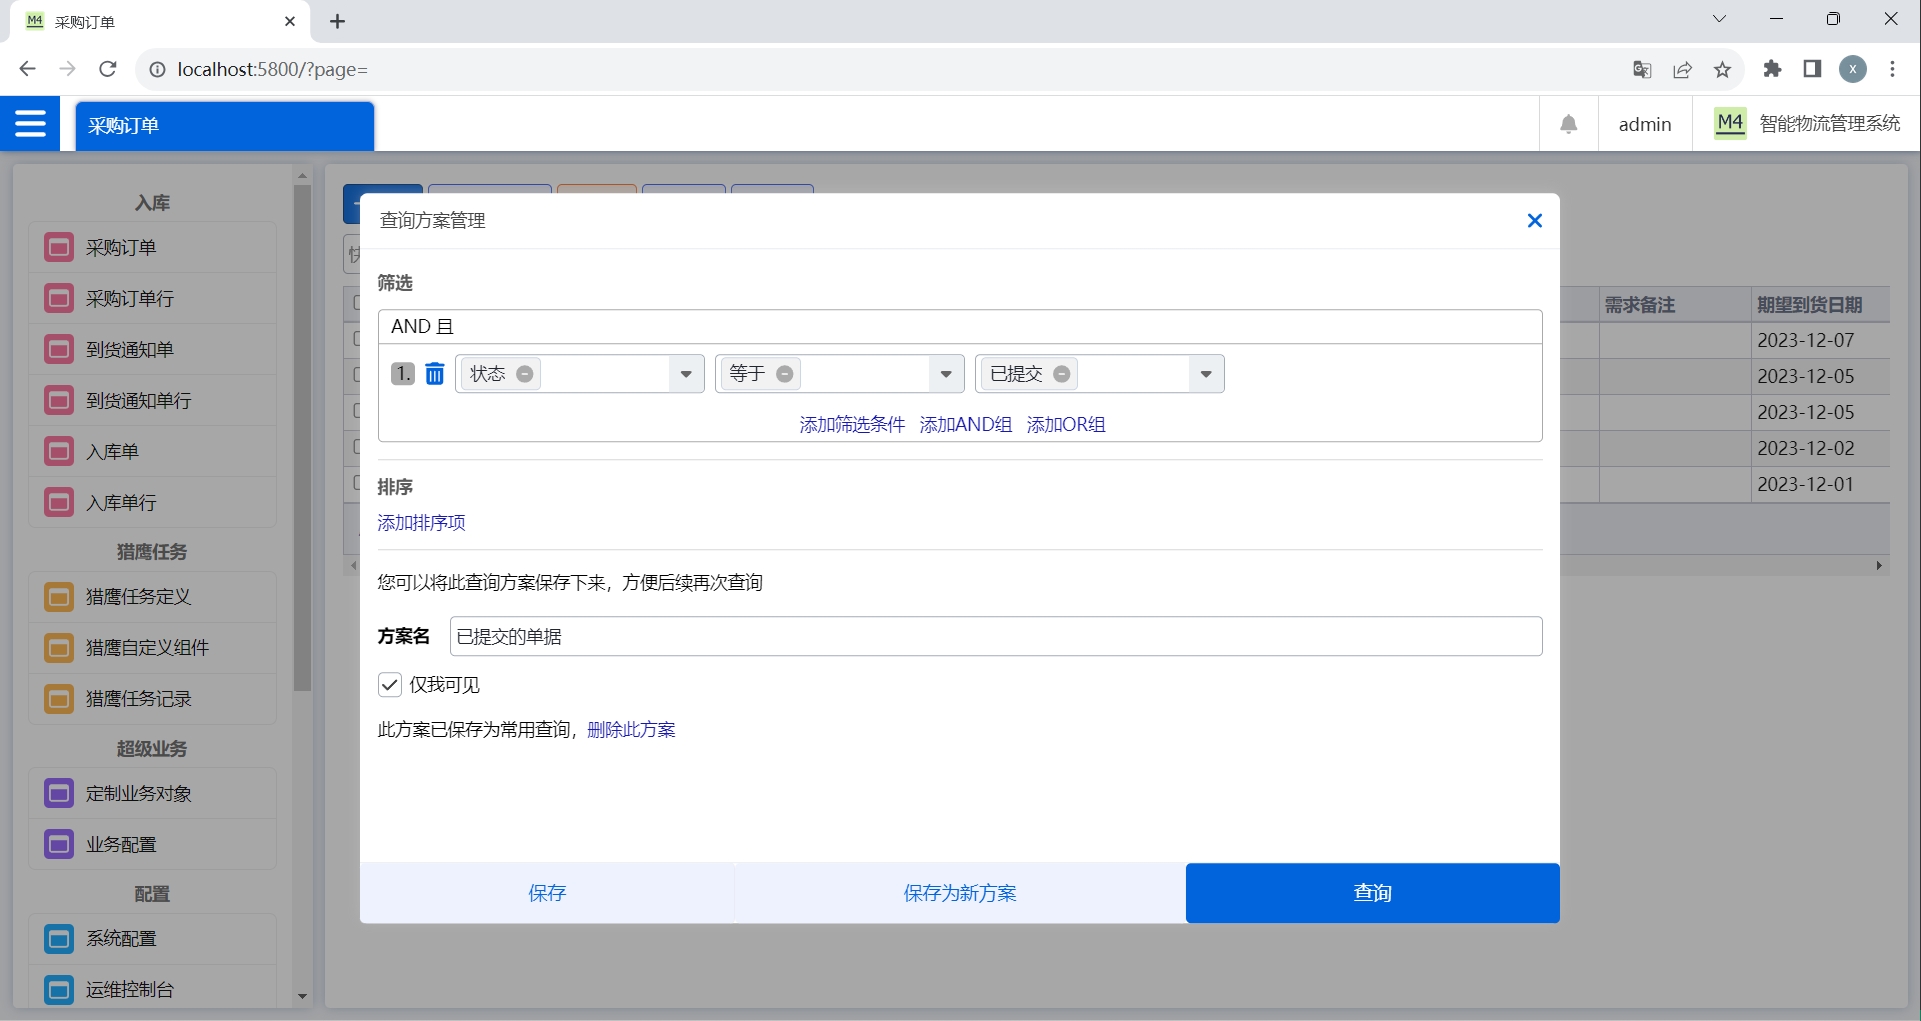Click the 期望到货日期 column header
This screenshot has height=1021, width=1921.
tap(1820, 305)
